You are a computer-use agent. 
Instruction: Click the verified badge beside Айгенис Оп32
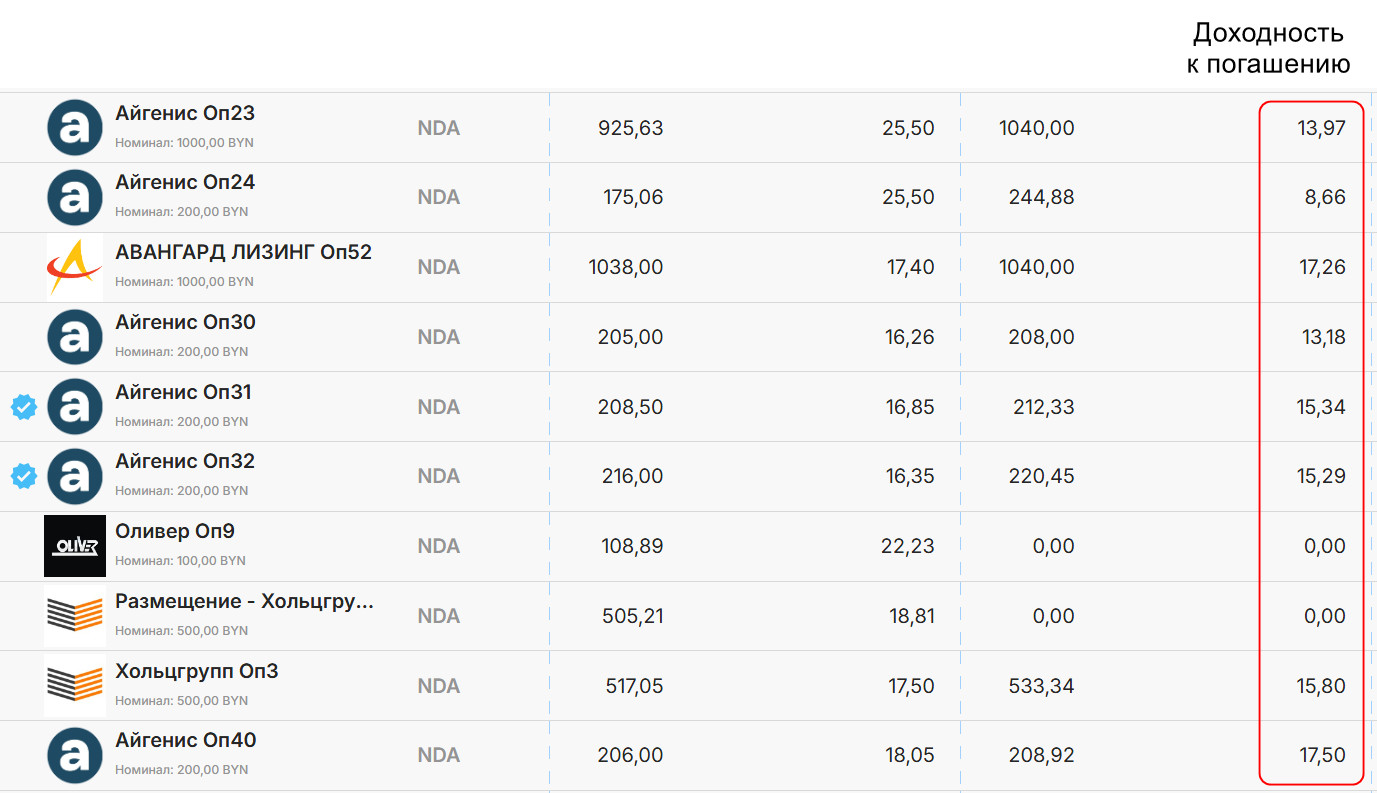tap(24, 477)
